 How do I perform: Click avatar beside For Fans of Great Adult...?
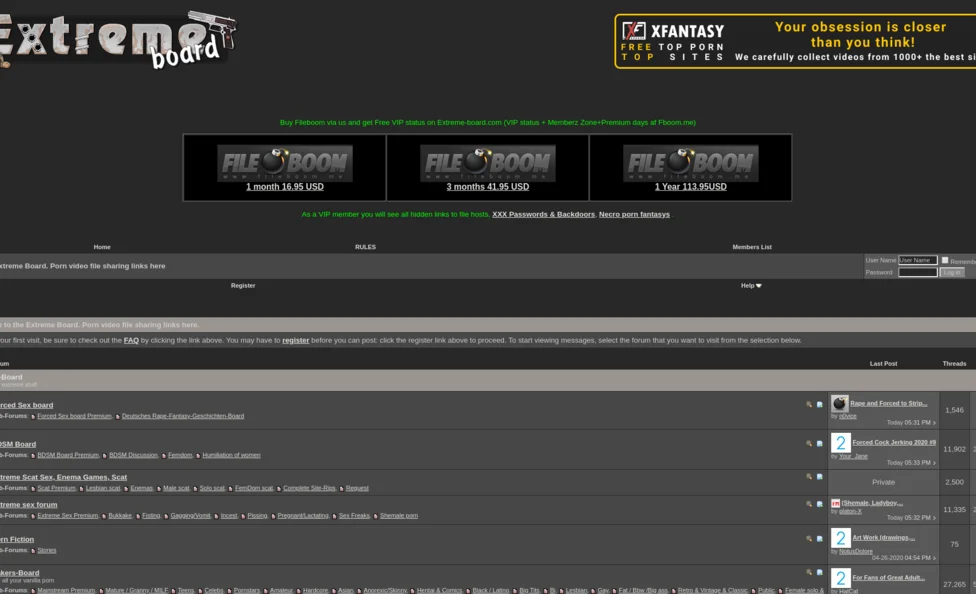841,578
